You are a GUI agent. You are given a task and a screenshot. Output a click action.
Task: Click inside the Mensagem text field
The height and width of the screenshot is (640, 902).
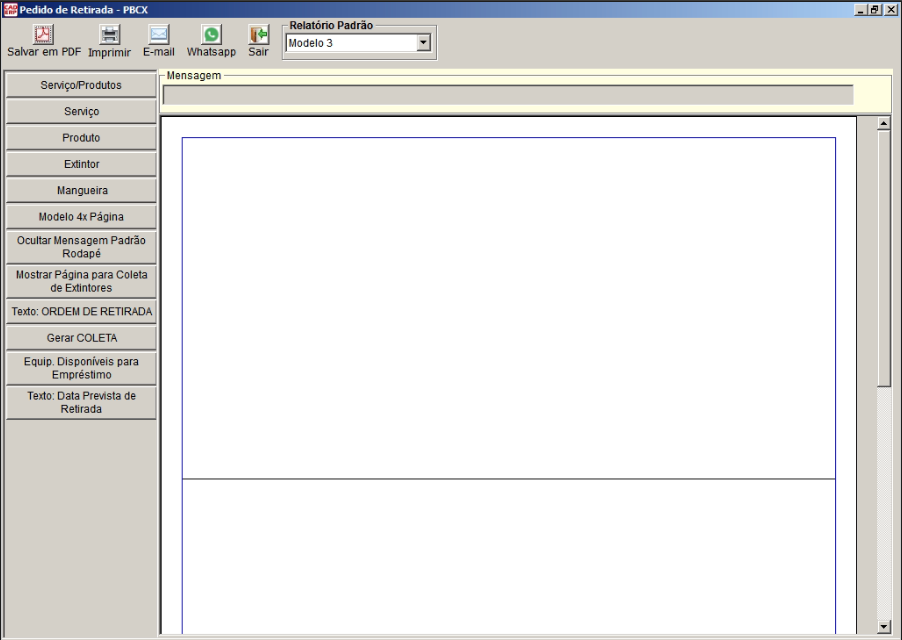point(508,95)
